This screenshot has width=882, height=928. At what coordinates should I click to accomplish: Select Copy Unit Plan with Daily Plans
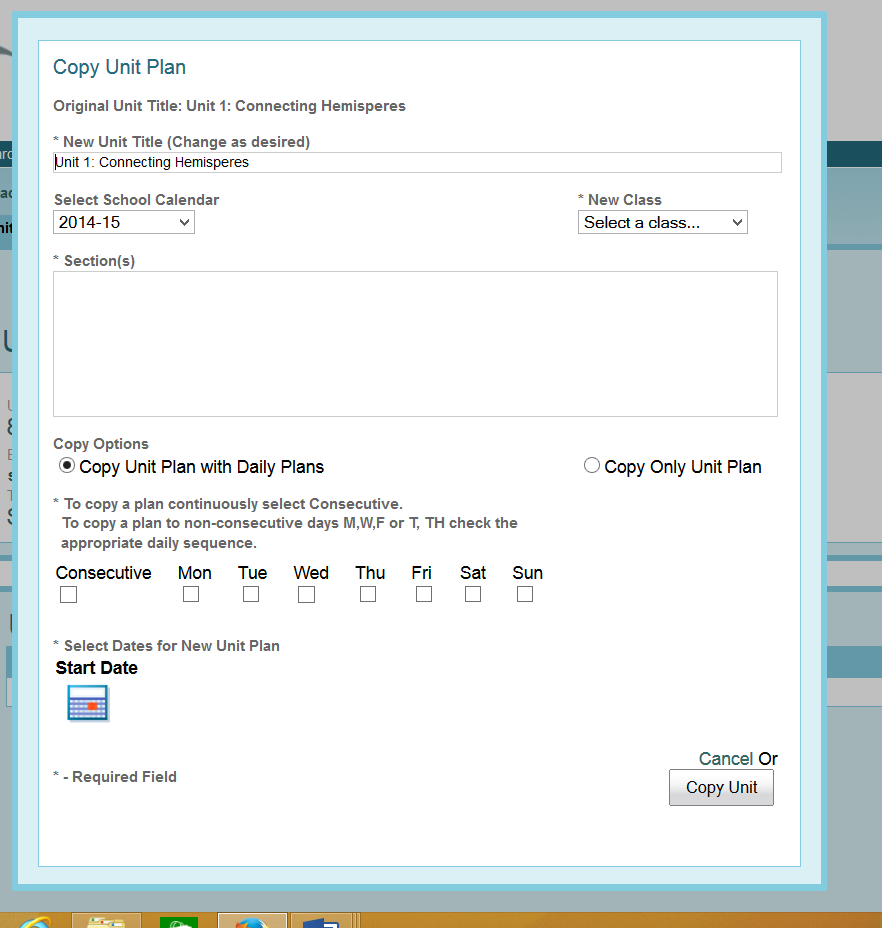click(x=67, y=465)
